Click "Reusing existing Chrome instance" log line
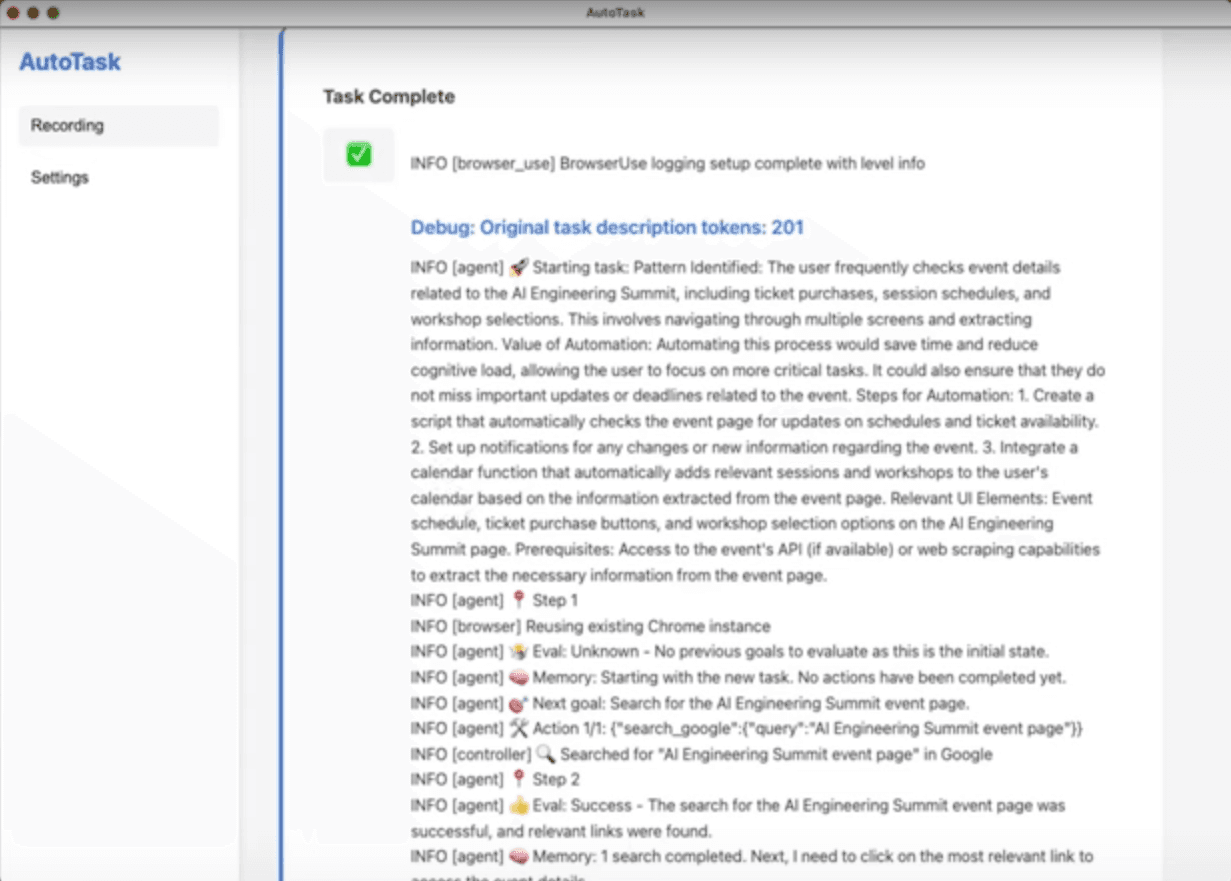This screenshot has width=1231, height=881. [591, 627]
